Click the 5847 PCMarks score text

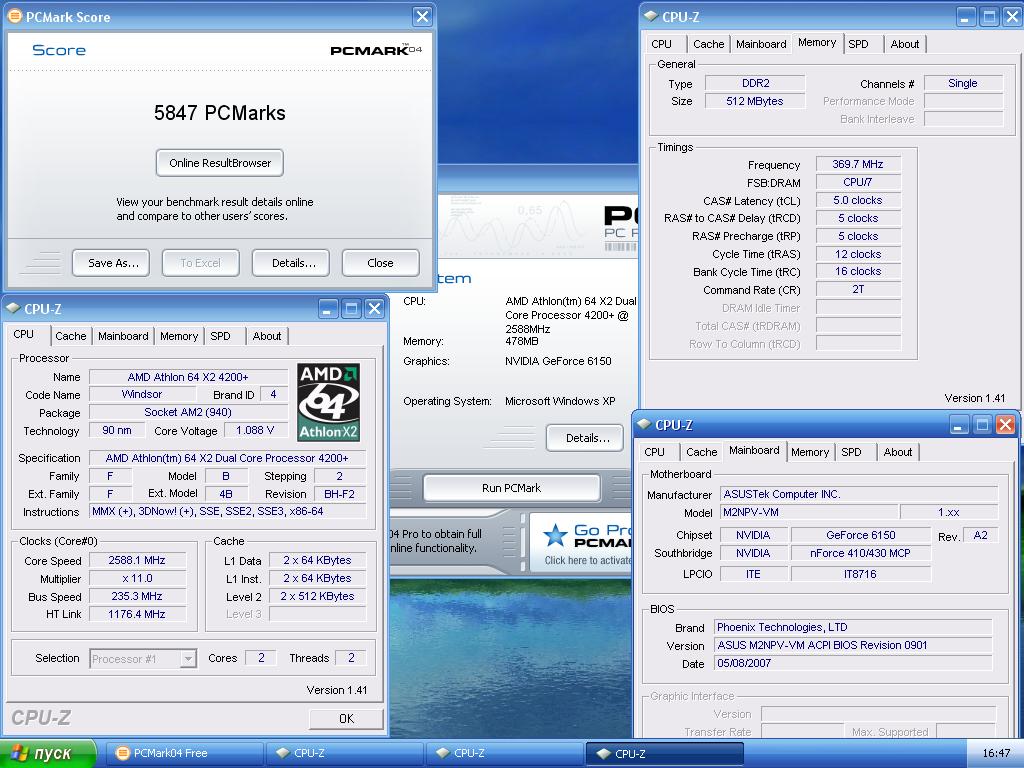219,113
